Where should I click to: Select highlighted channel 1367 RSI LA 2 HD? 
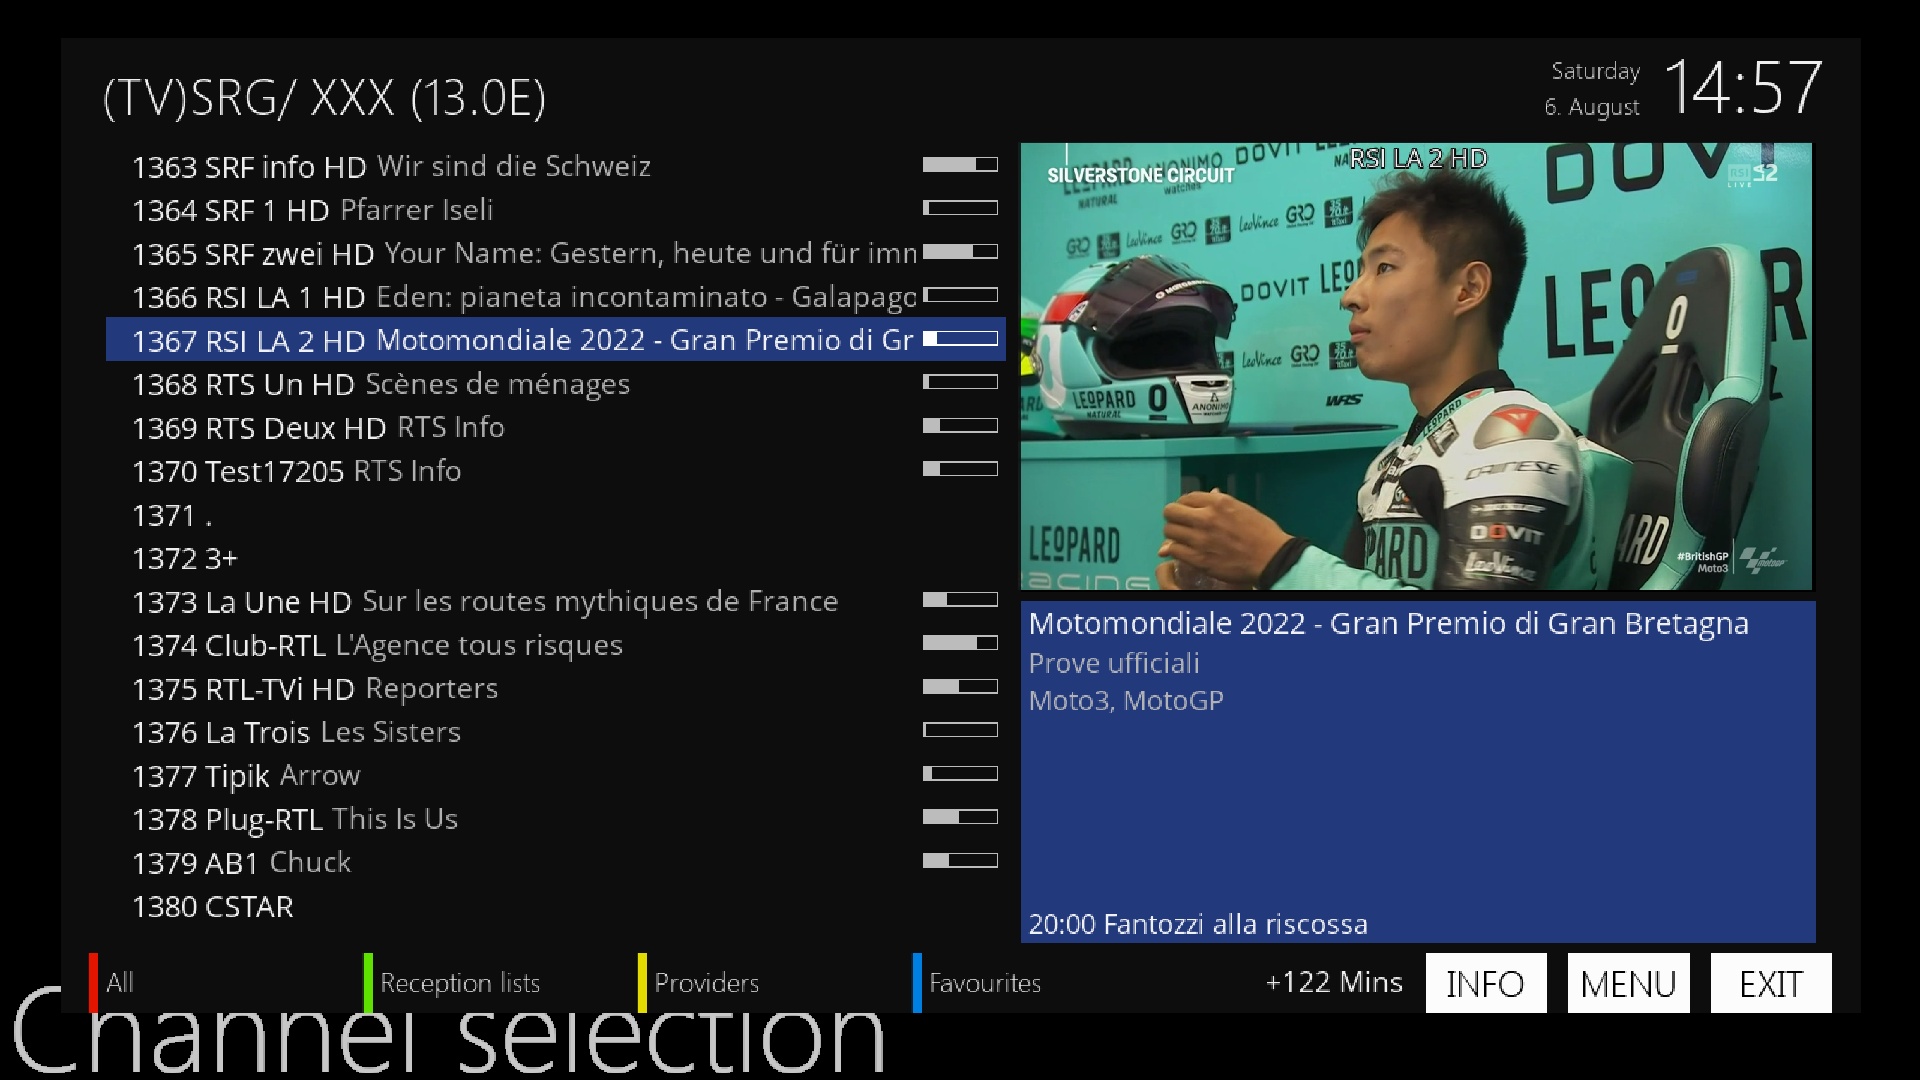tap(555, 339)
